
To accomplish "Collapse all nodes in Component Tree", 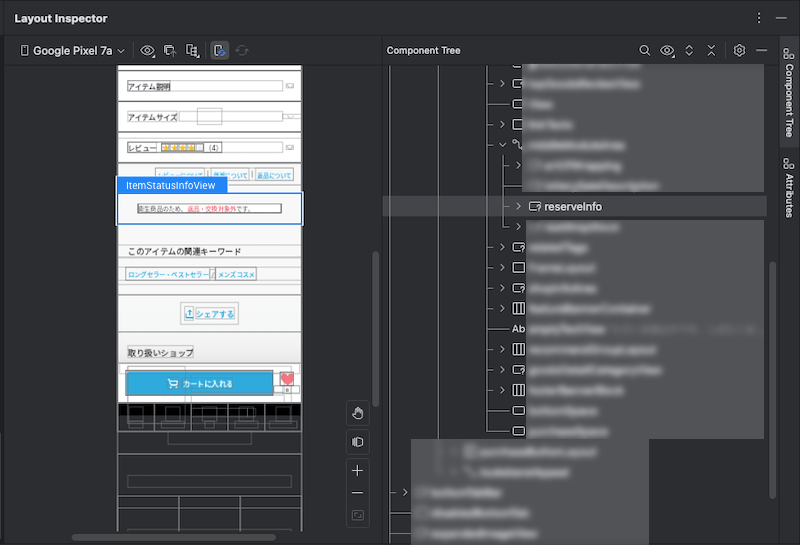I will click(711, 51).
